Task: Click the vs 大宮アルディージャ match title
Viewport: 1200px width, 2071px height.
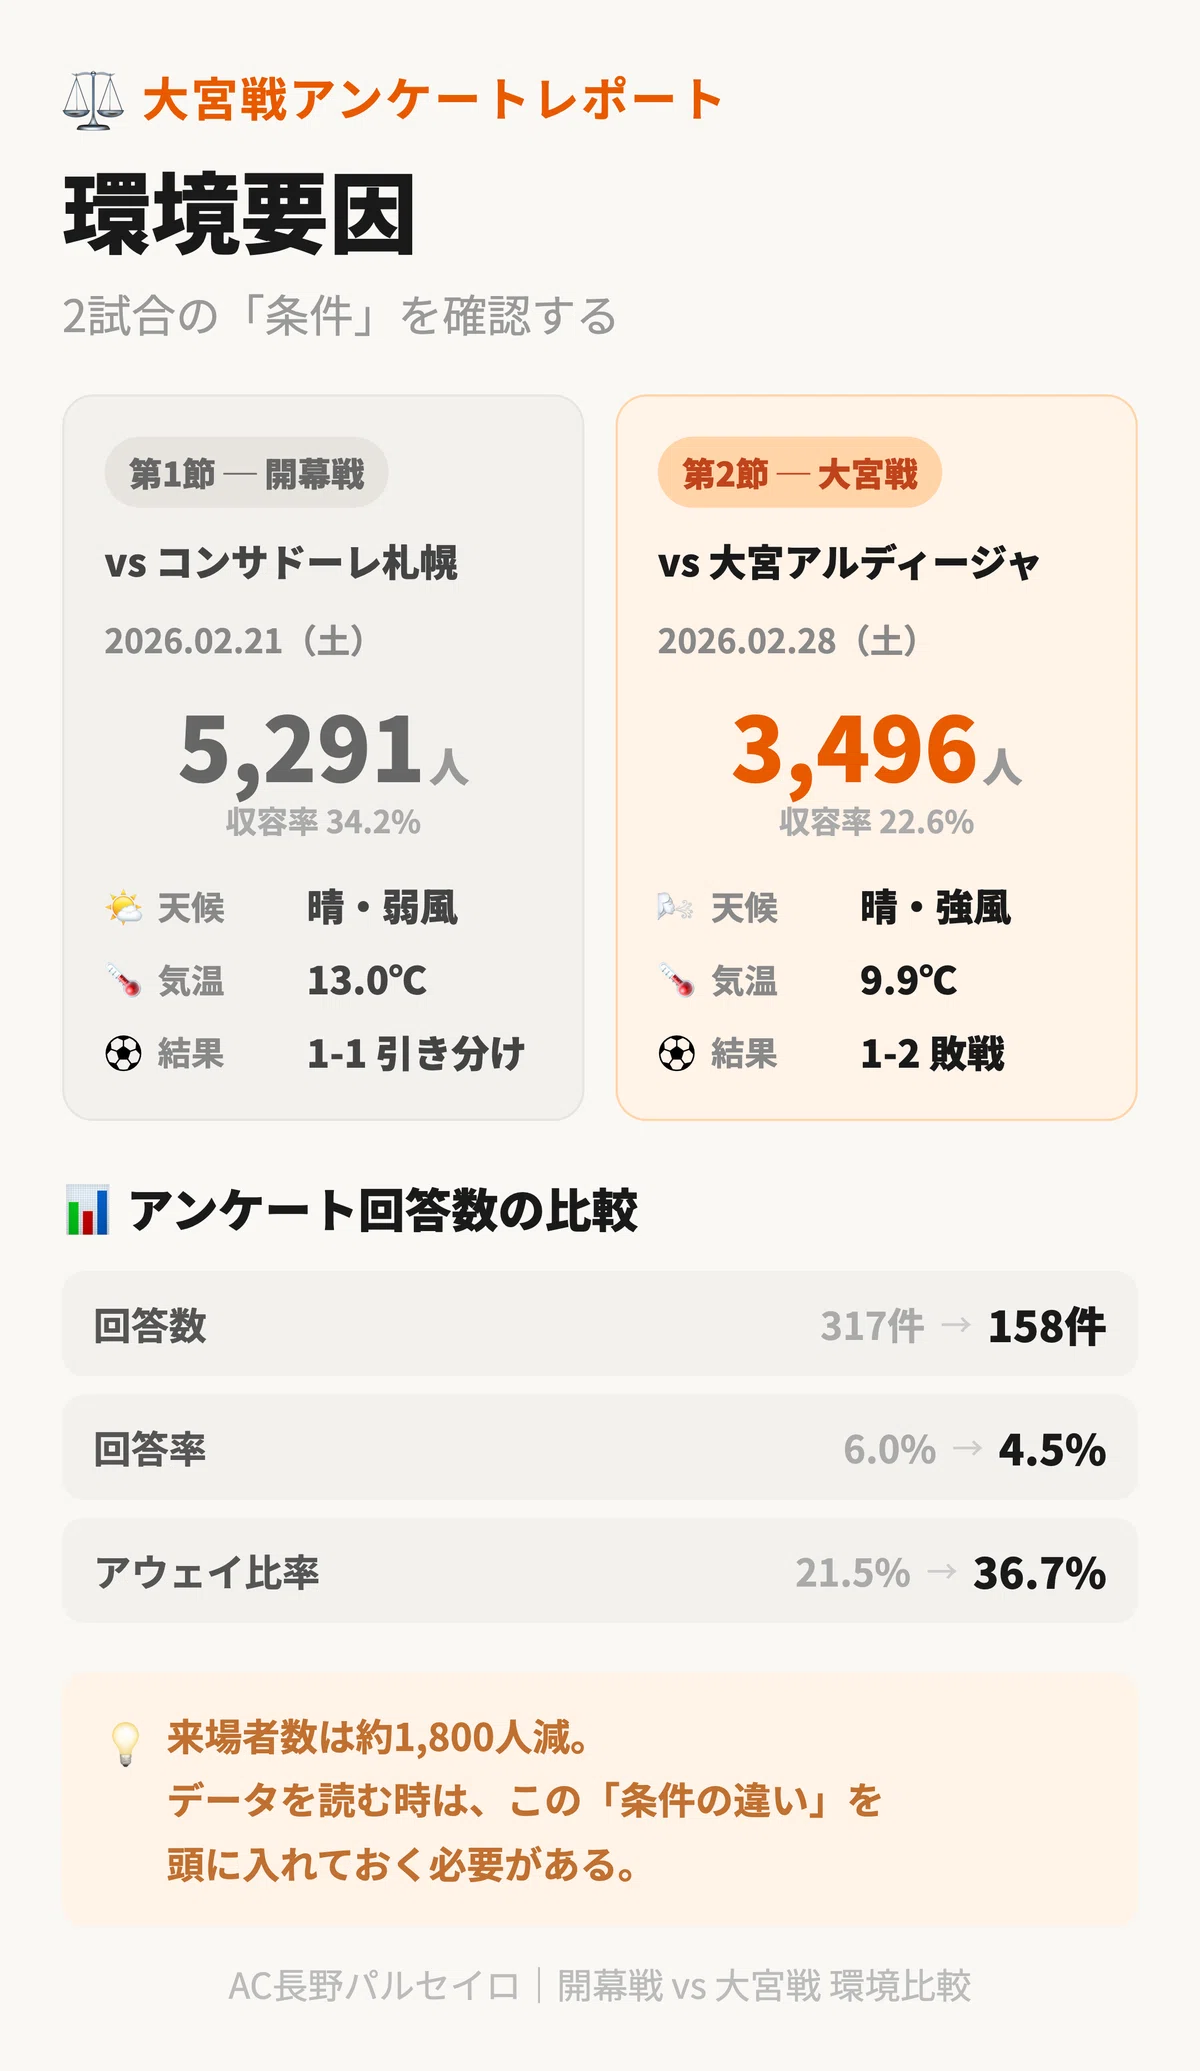Action: (849, 563)
